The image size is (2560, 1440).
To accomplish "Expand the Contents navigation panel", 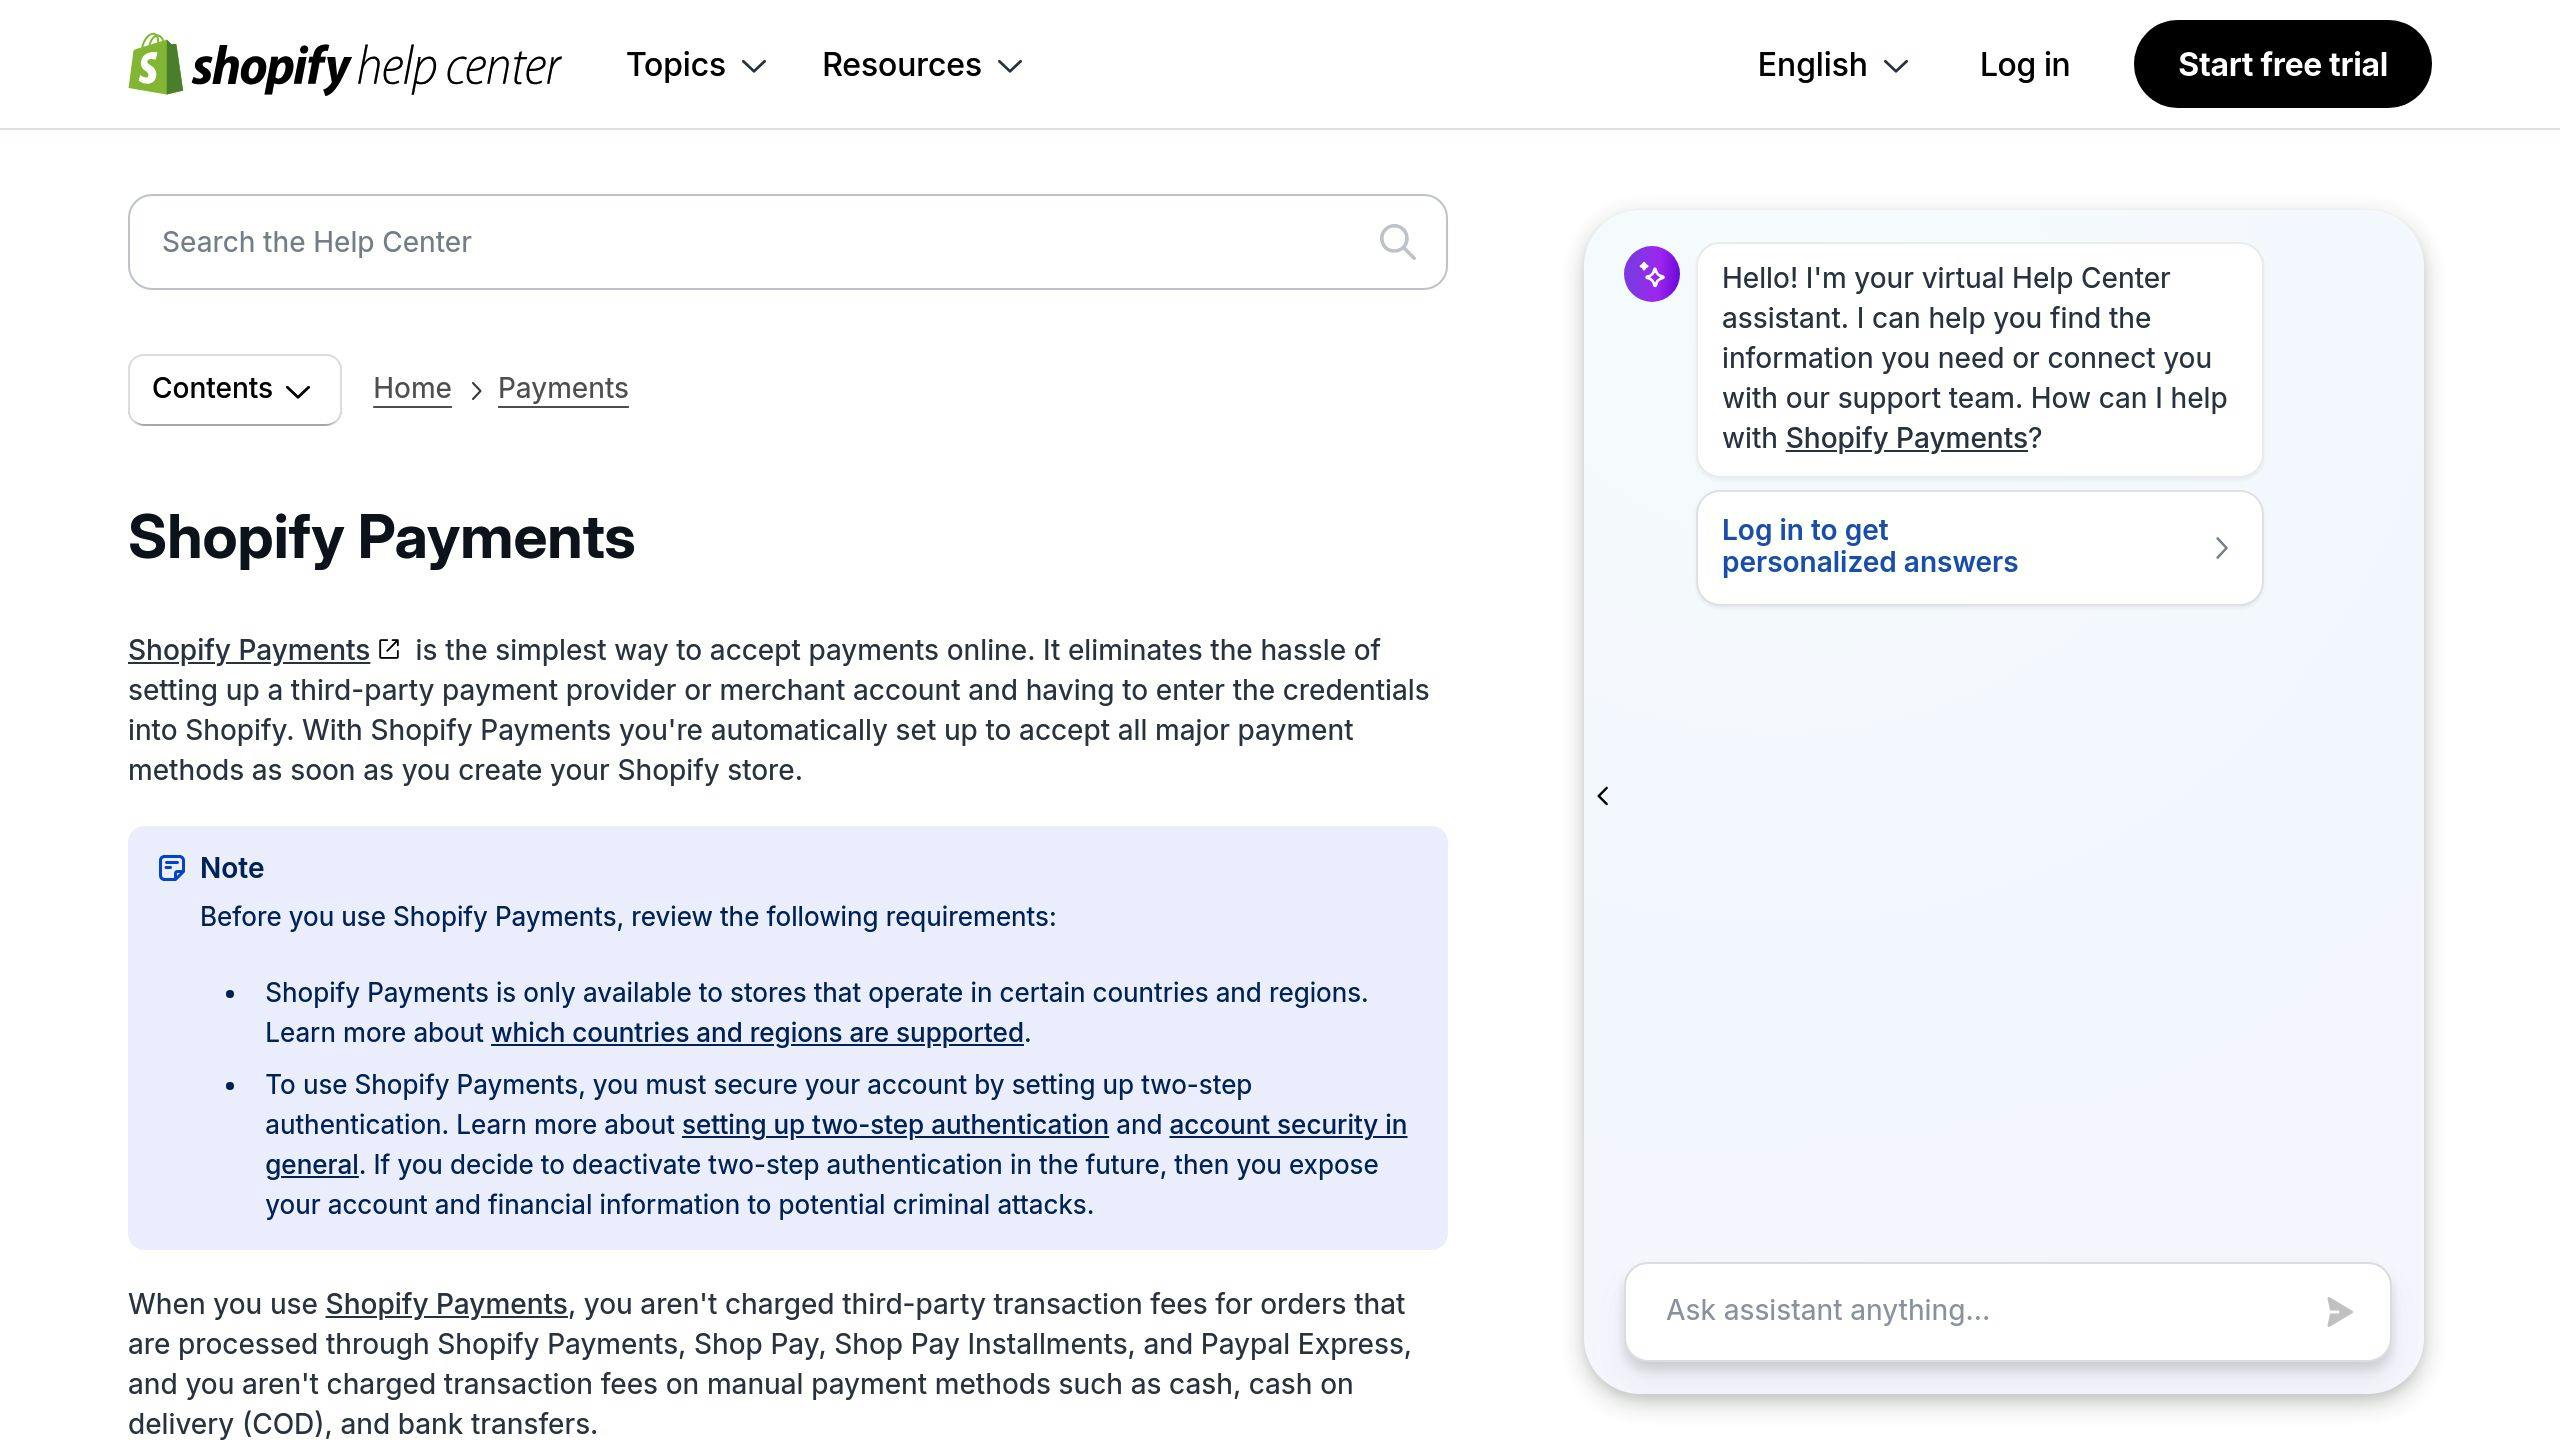I will (x=234, y=389).
